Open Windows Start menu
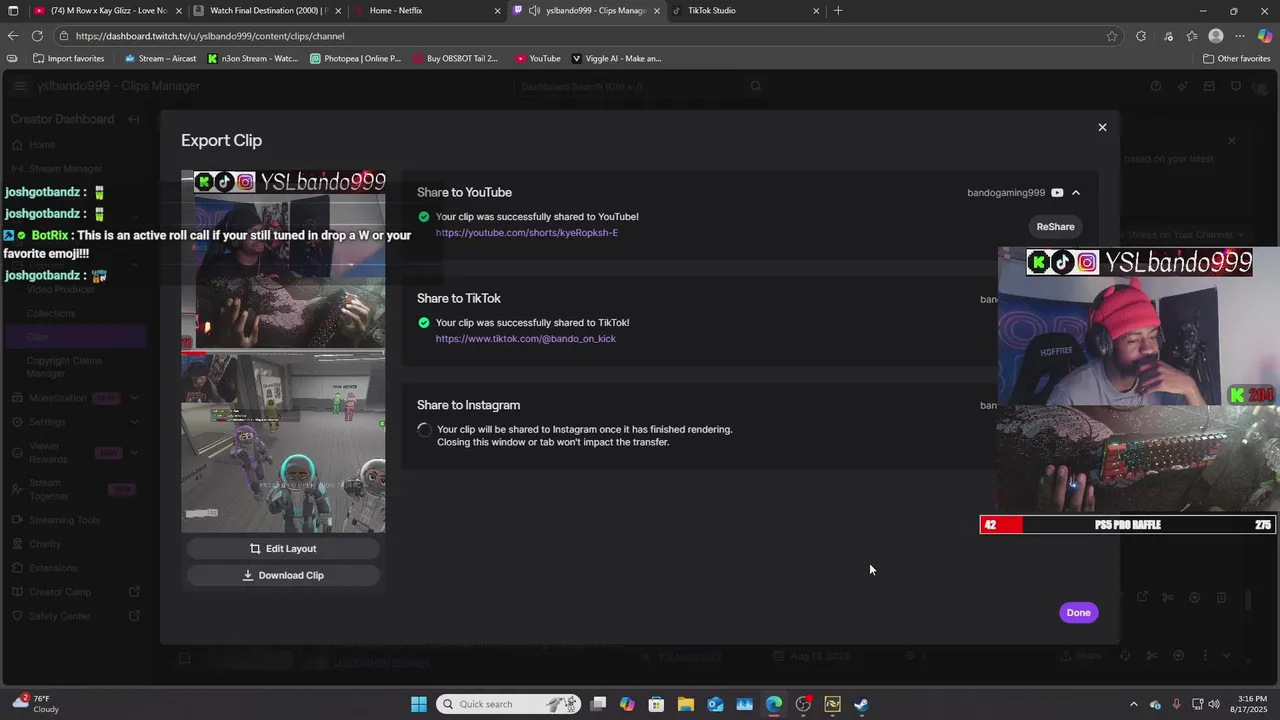The height and width of the screenshot is (720, 1280). tap(419, 704)
